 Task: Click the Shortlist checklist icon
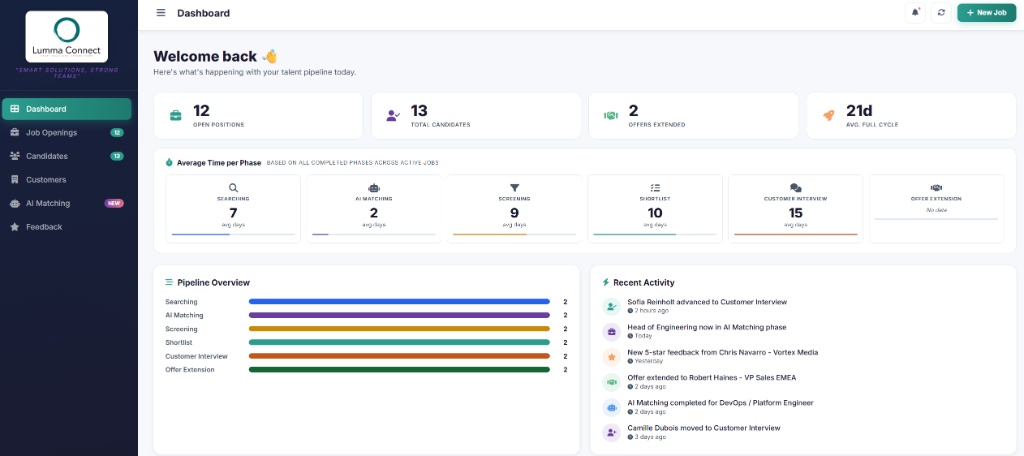tap(655, 187)
